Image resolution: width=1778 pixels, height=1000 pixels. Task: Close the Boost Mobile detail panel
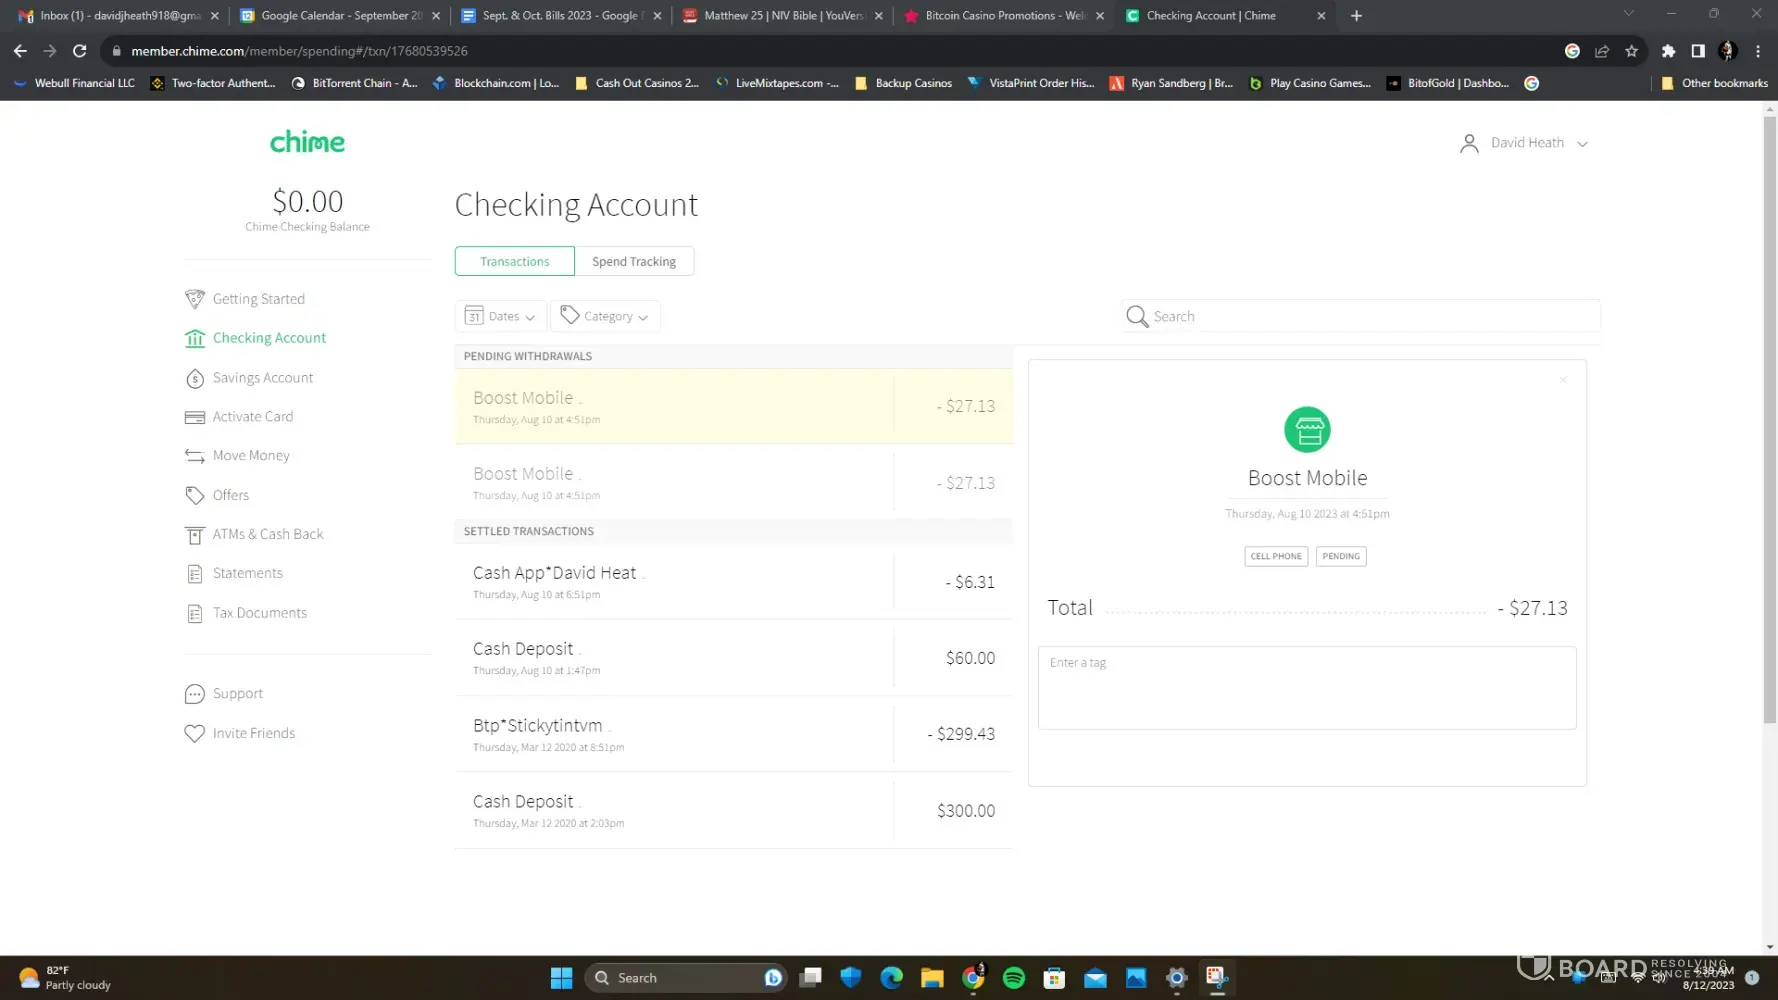pos(1563,380)
